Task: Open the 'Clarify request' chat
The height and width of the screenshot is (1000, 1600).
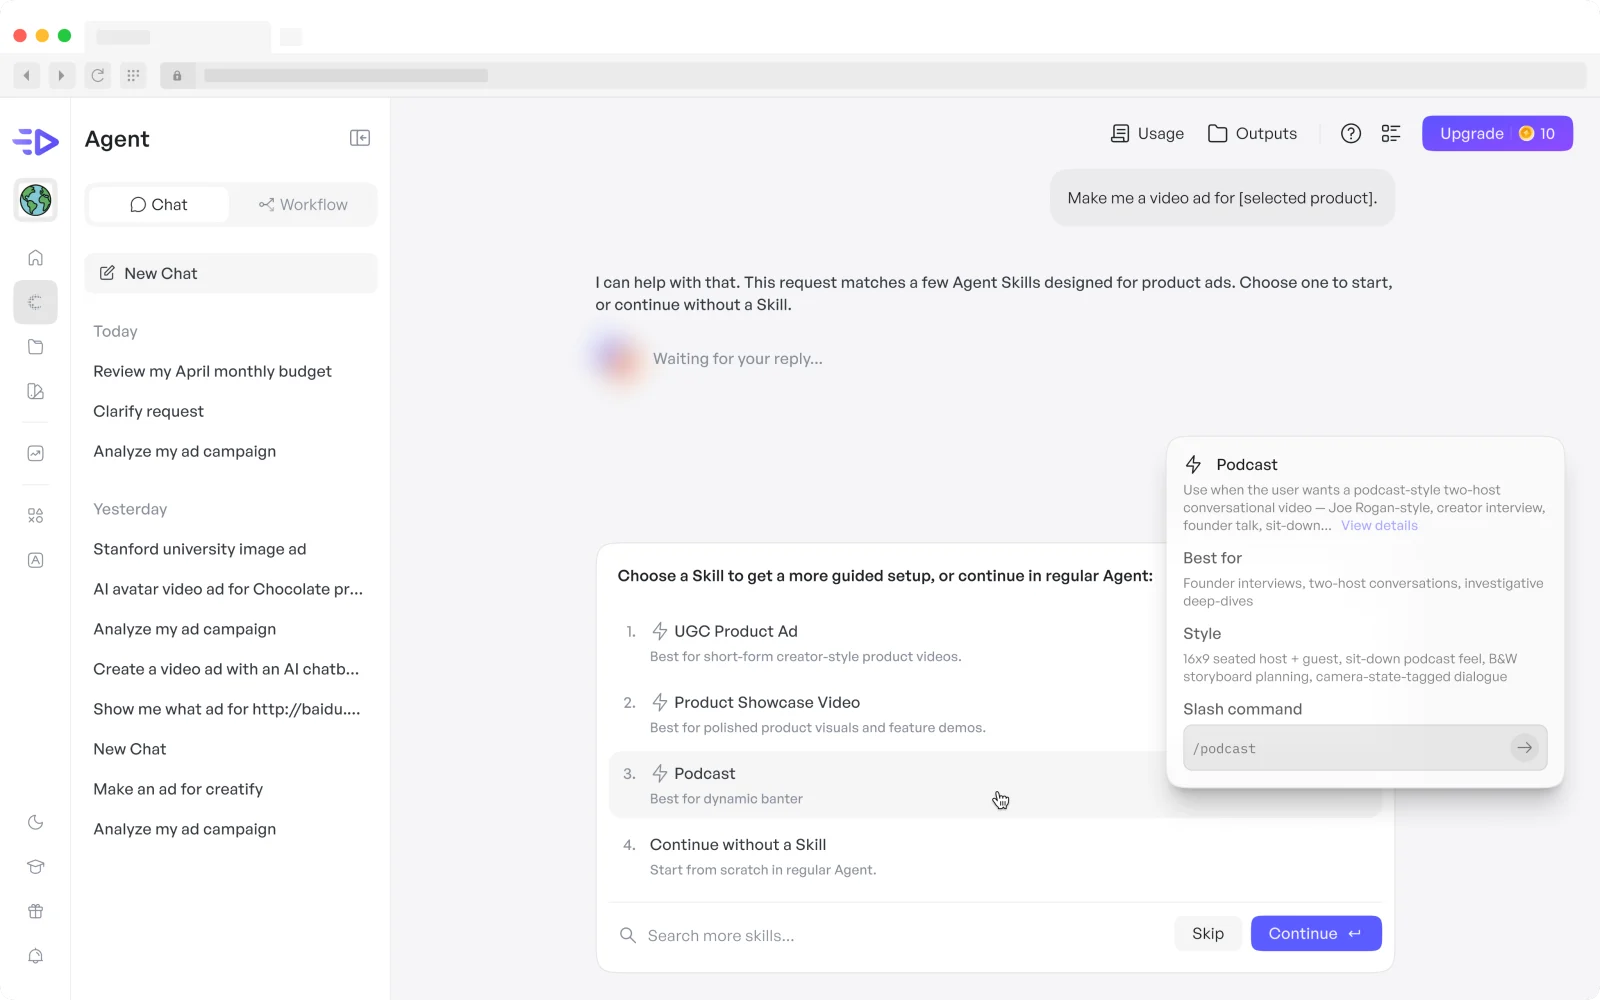Action: [x=148, y=411]
